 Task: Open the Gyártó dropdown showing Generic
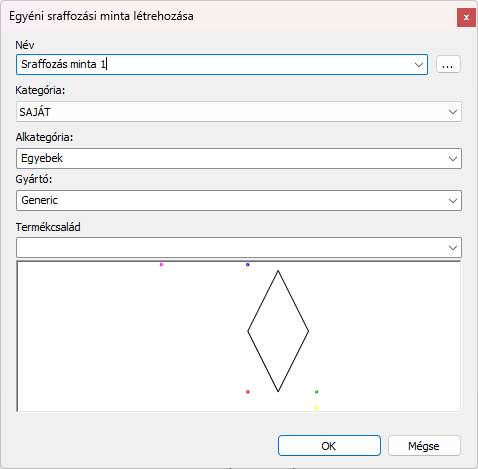(239, 200)
